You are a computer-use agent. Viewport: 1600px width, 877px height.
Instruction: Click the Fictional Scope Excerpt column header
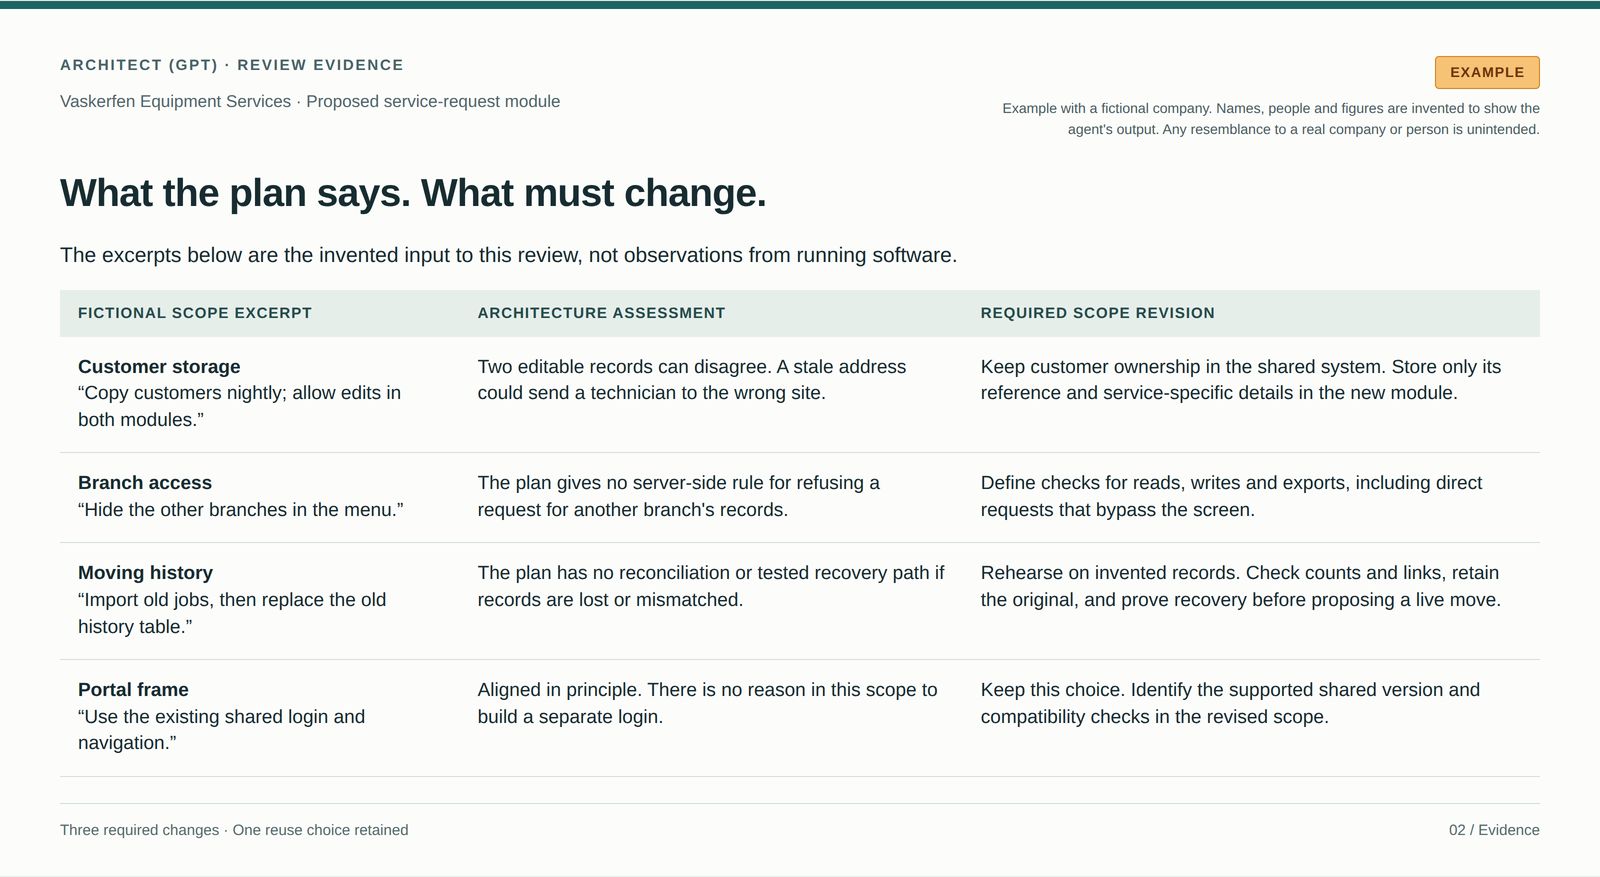[195, 313]
